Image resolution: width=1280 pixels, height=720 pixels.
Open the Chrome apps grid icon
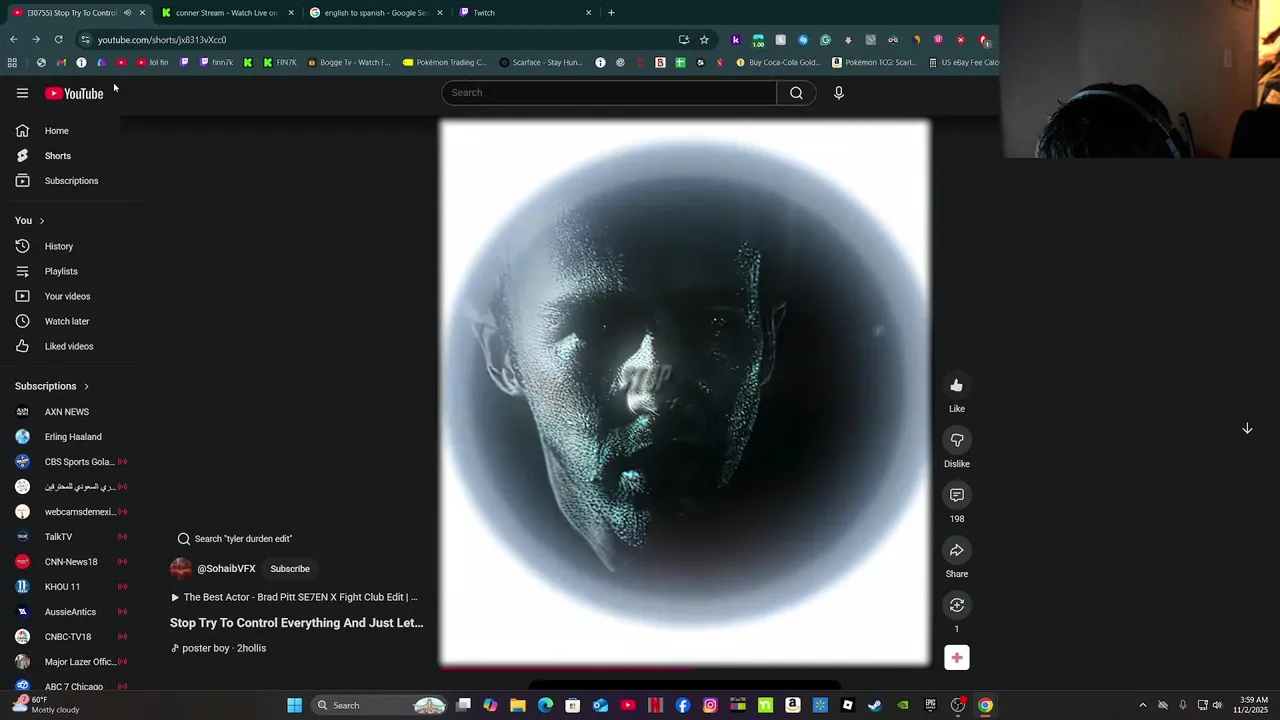click(12, 63)
